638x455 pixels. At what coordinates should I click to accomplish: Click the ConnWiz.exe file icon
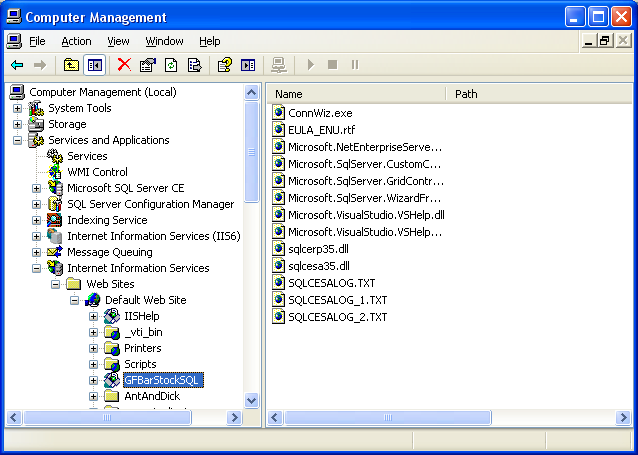(x=279, y=113)
